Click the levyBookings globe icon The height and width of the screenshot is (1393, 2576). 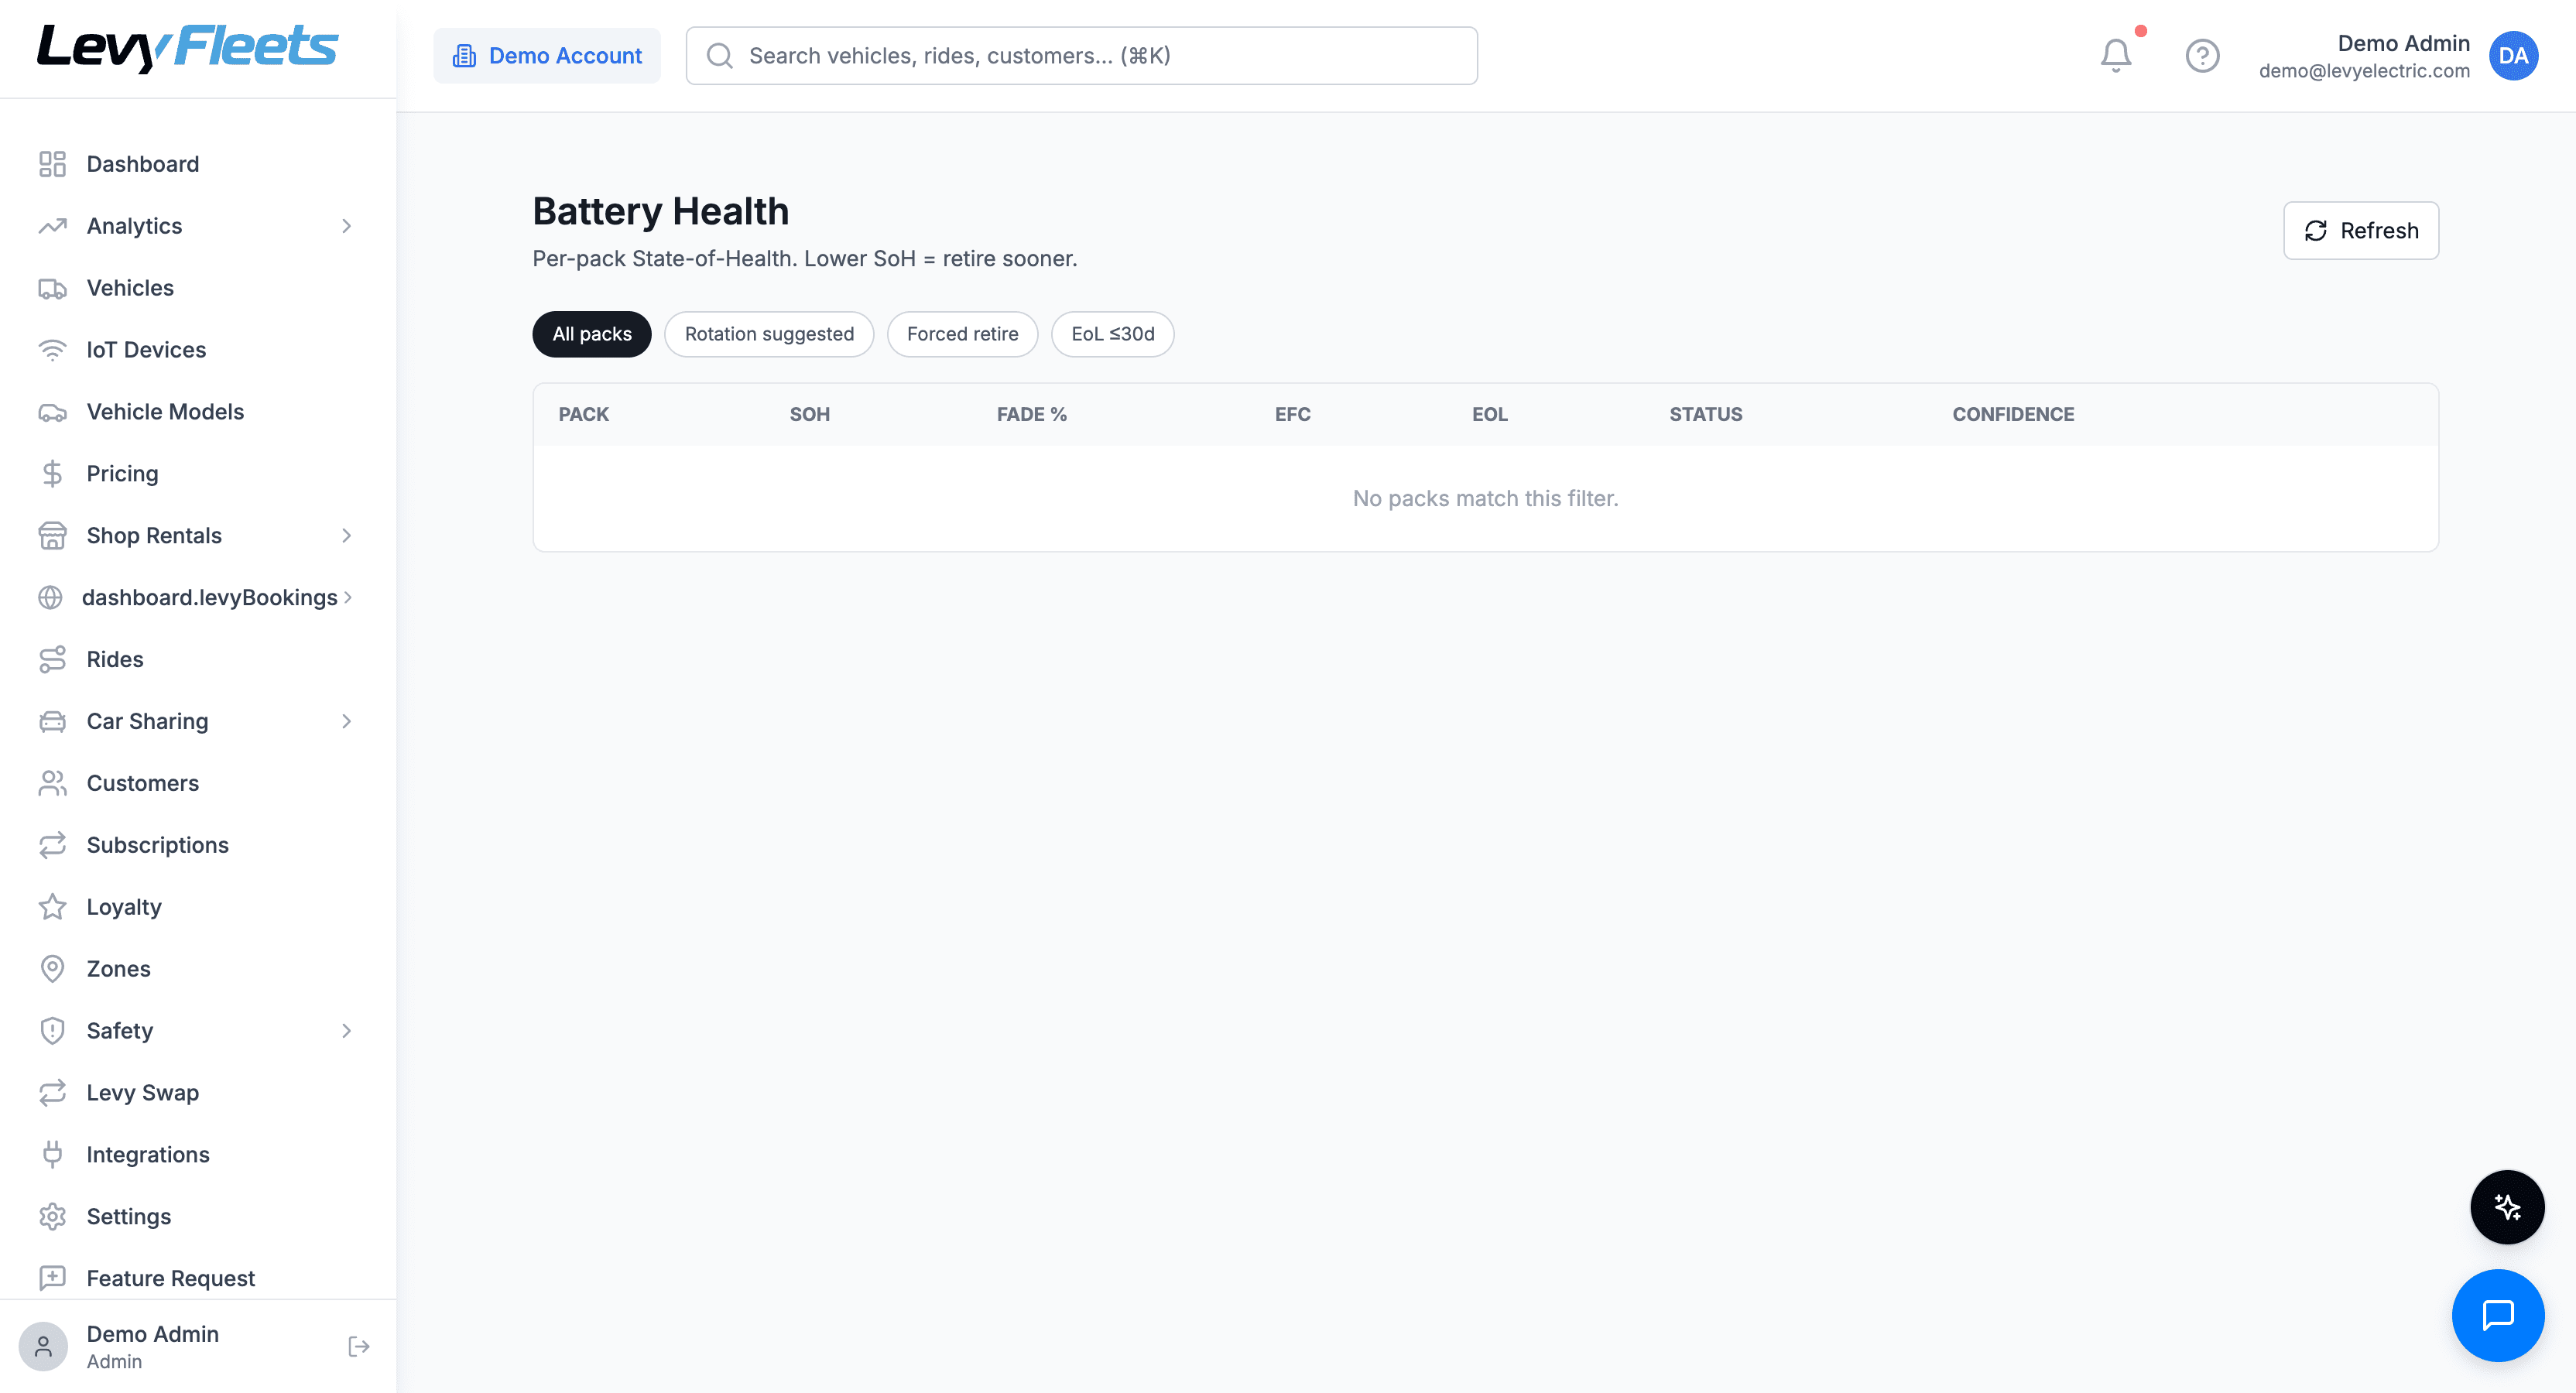pyautogui.click(x=50, y=598)
